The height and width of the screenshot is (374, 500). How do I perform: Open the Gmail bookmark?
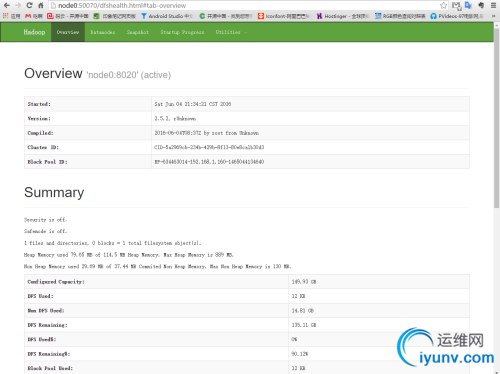[34, 16]
